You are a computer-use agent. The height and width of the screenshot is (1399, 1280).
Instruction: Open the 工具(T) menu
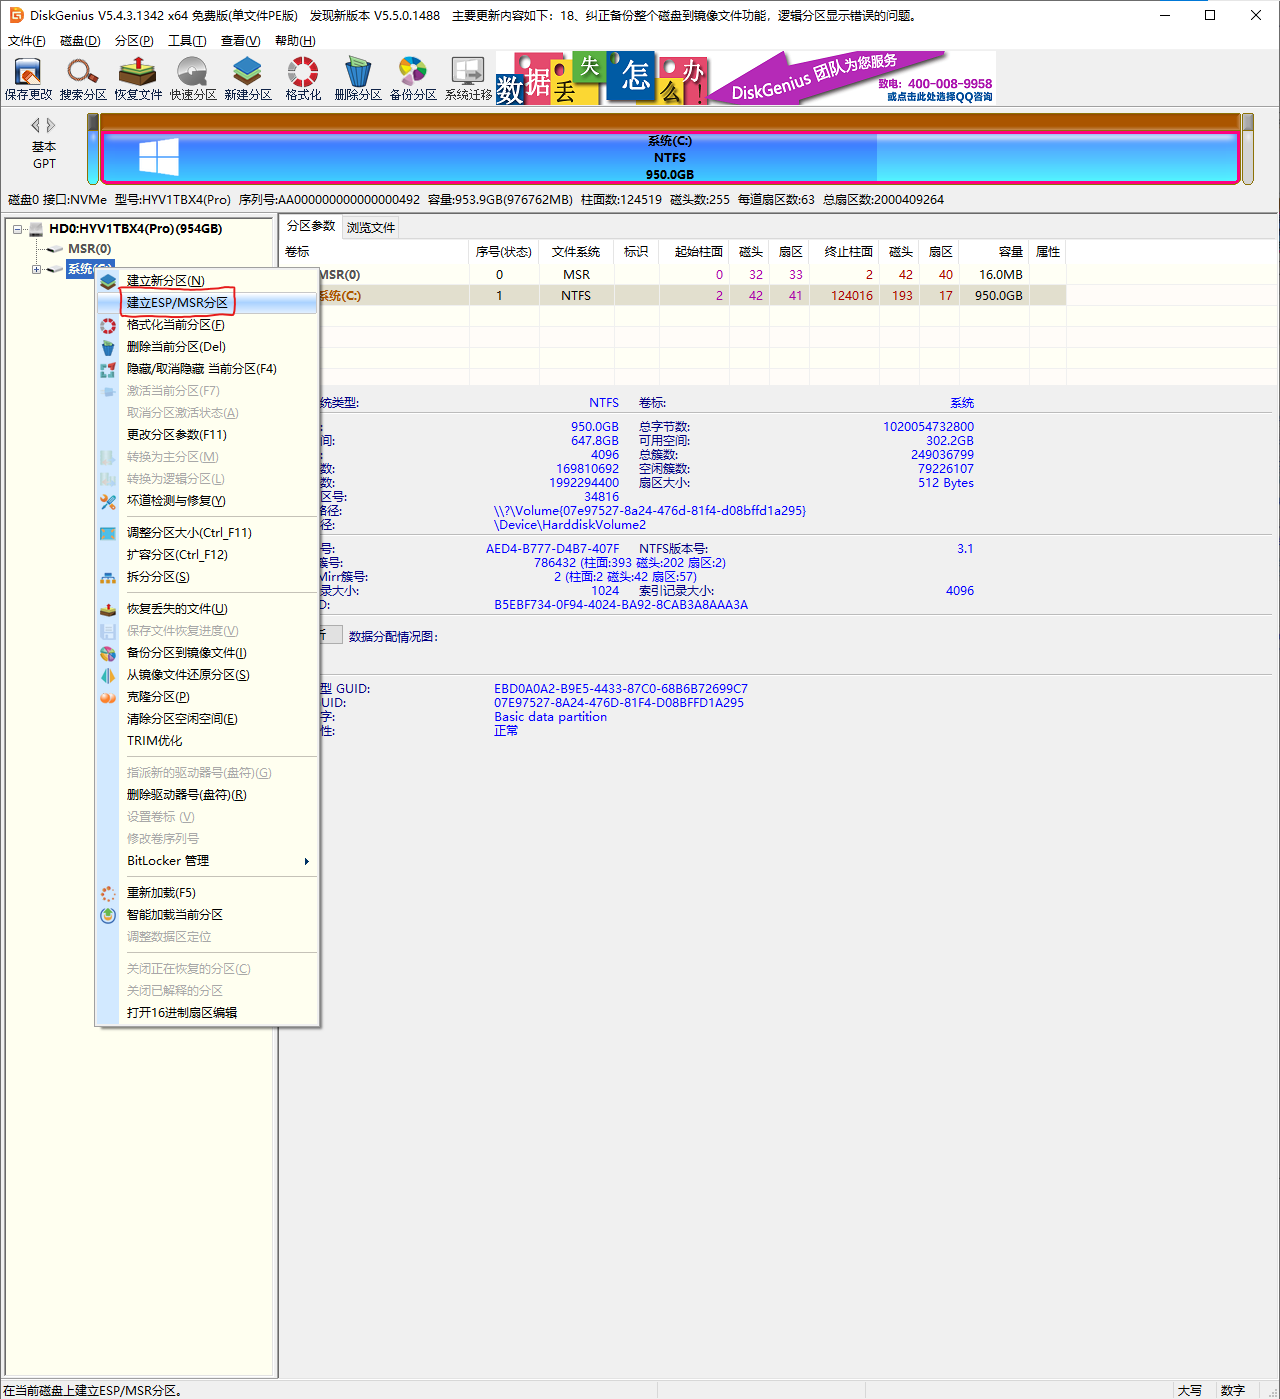[187, 41]
